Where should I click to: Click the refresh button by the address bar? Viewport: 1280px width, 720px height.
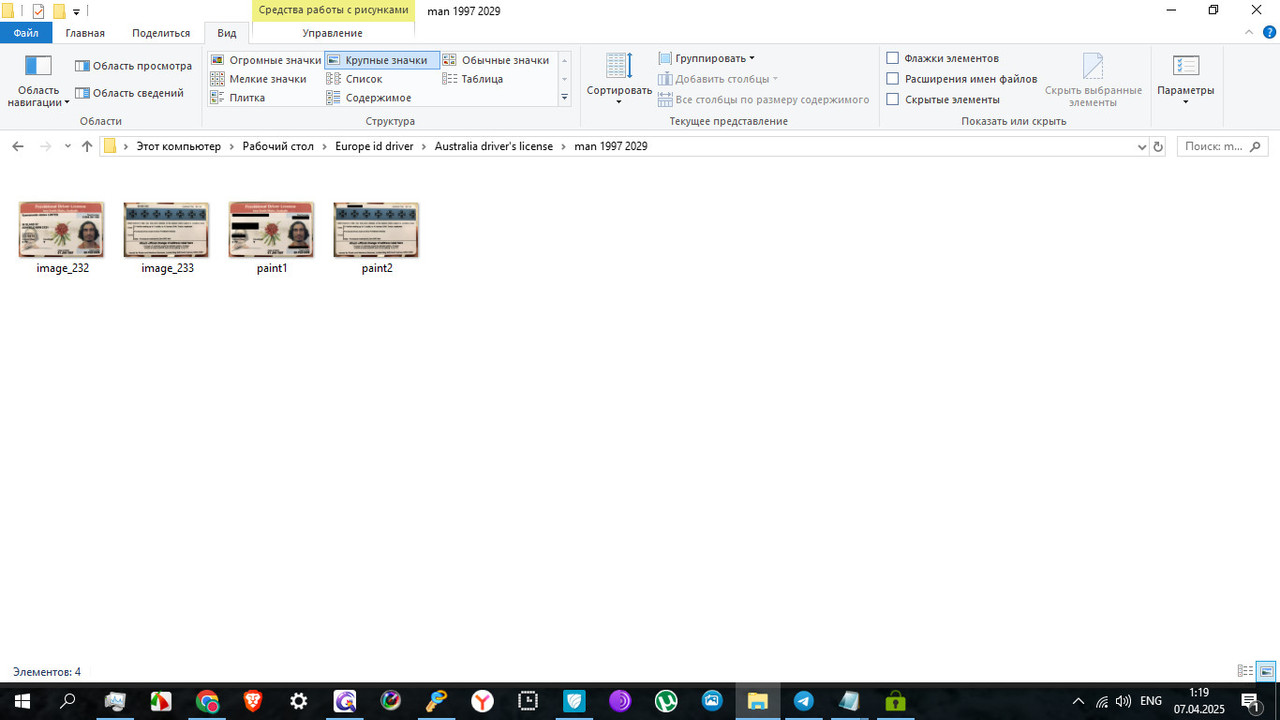pos(1158,147)
